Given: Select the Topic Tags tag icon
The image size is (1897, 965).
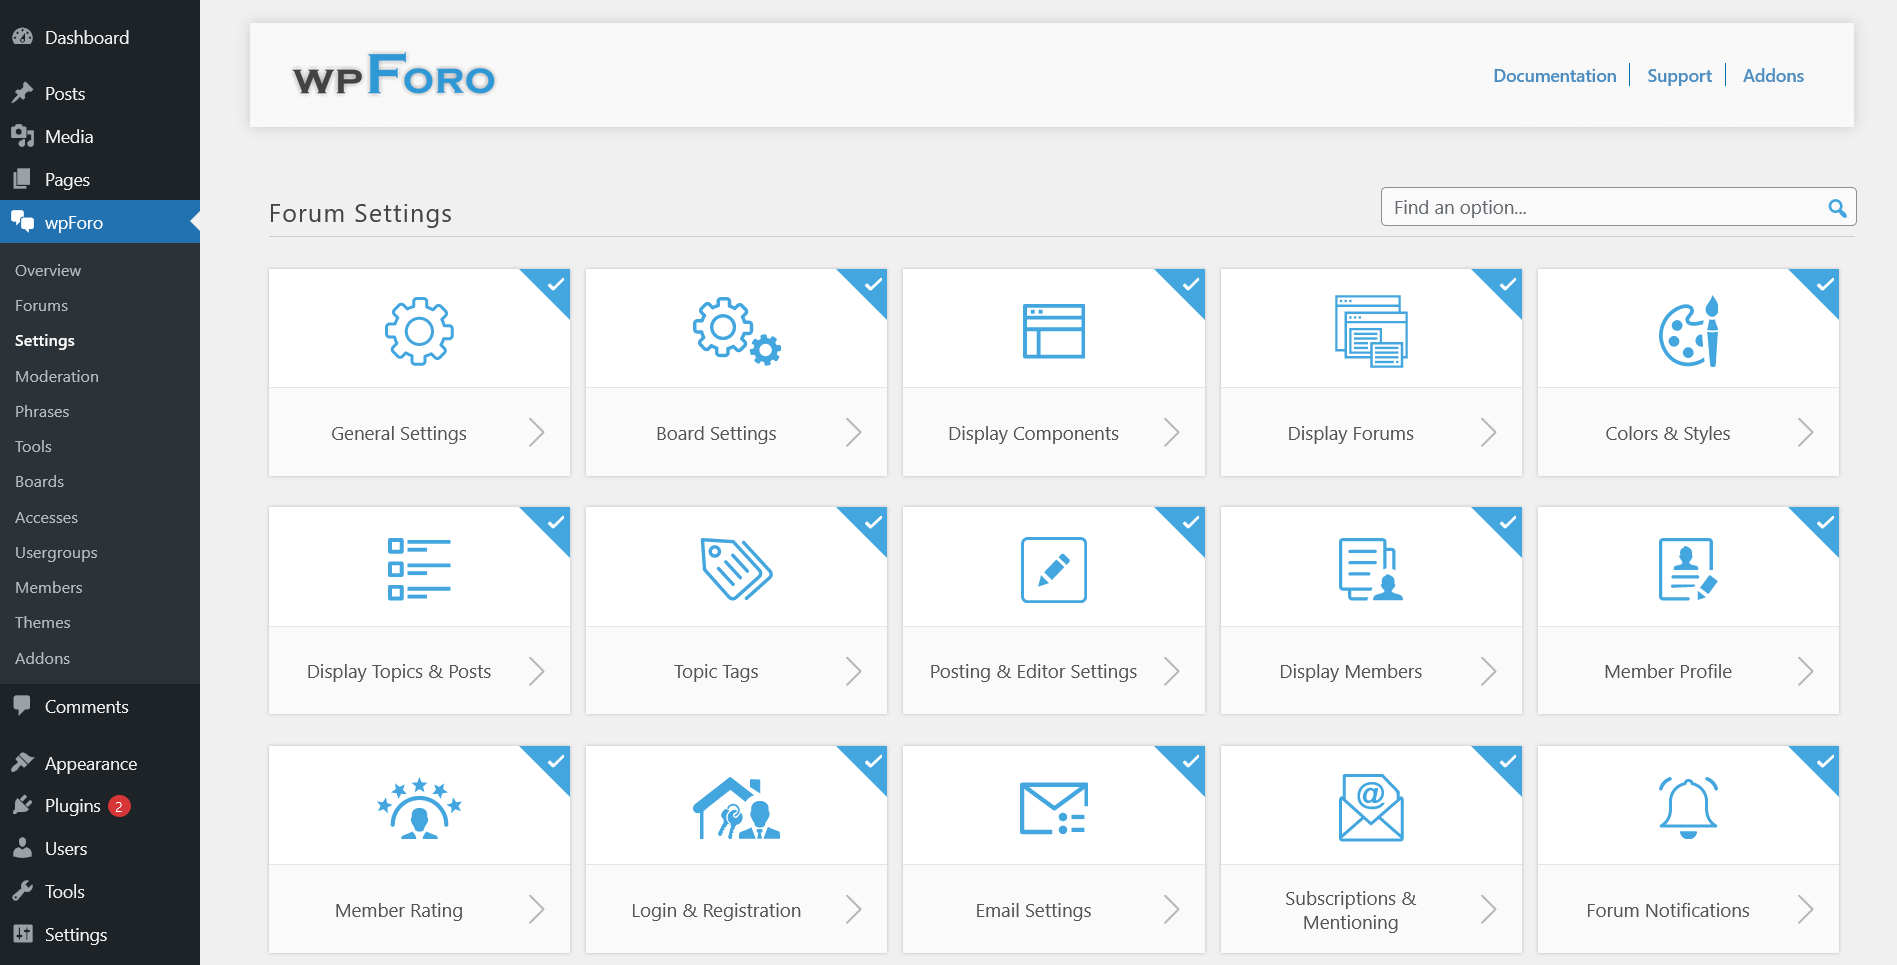Looking at the screenshot, I should 736,570.
